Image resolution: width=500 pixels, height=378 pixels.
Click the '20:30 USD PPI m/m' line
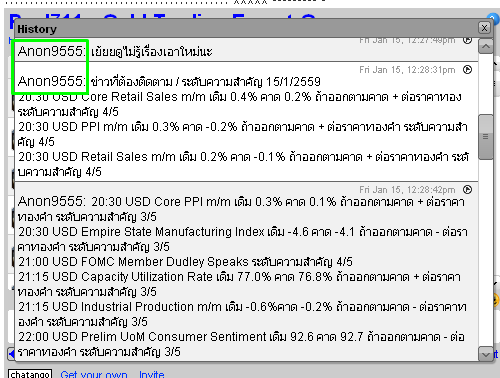(x=243, y=127)
